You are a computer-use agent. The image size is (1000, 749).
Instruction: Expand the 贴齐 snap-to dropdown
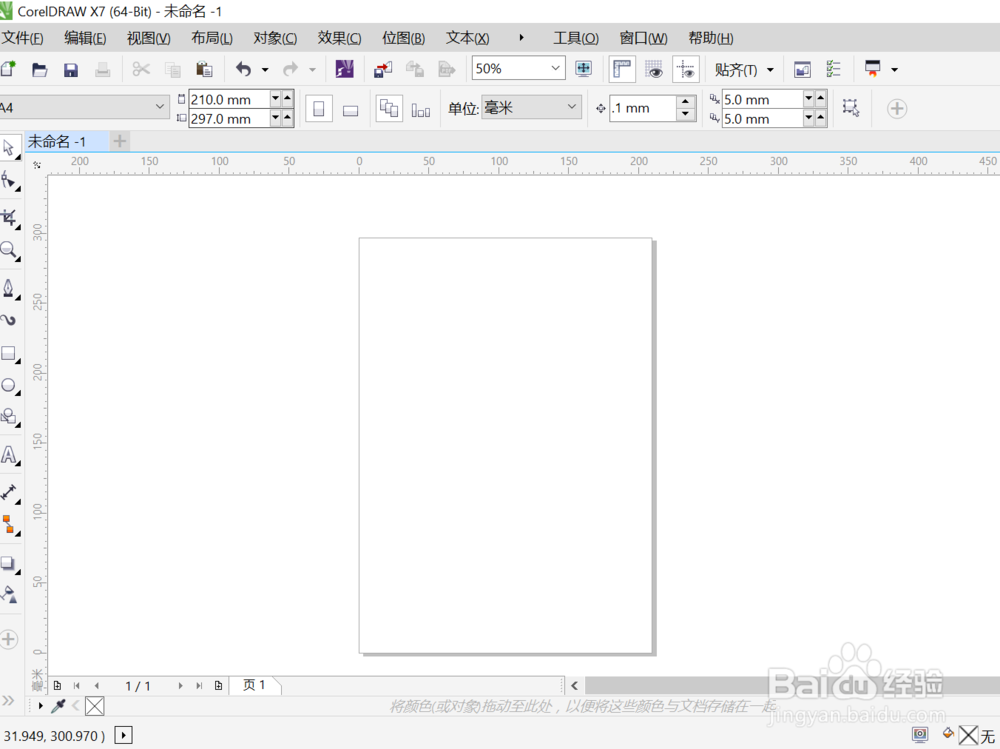tap(770, 70)
